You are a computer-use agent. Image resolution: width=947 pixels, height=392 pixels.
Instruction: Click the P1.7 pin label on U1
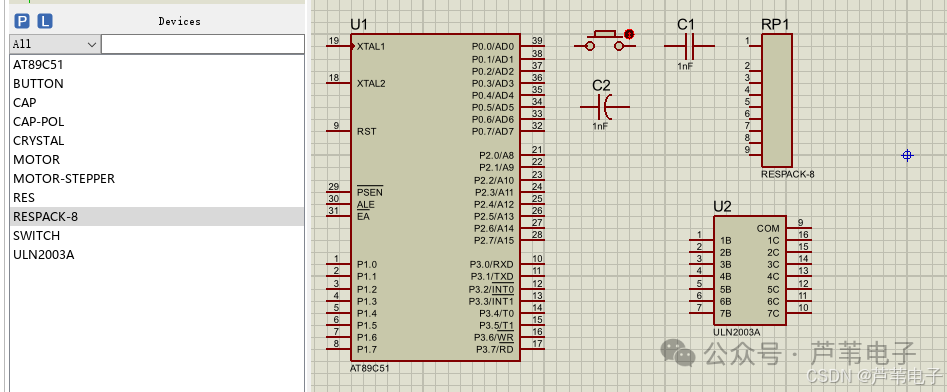tap(367, 349)
